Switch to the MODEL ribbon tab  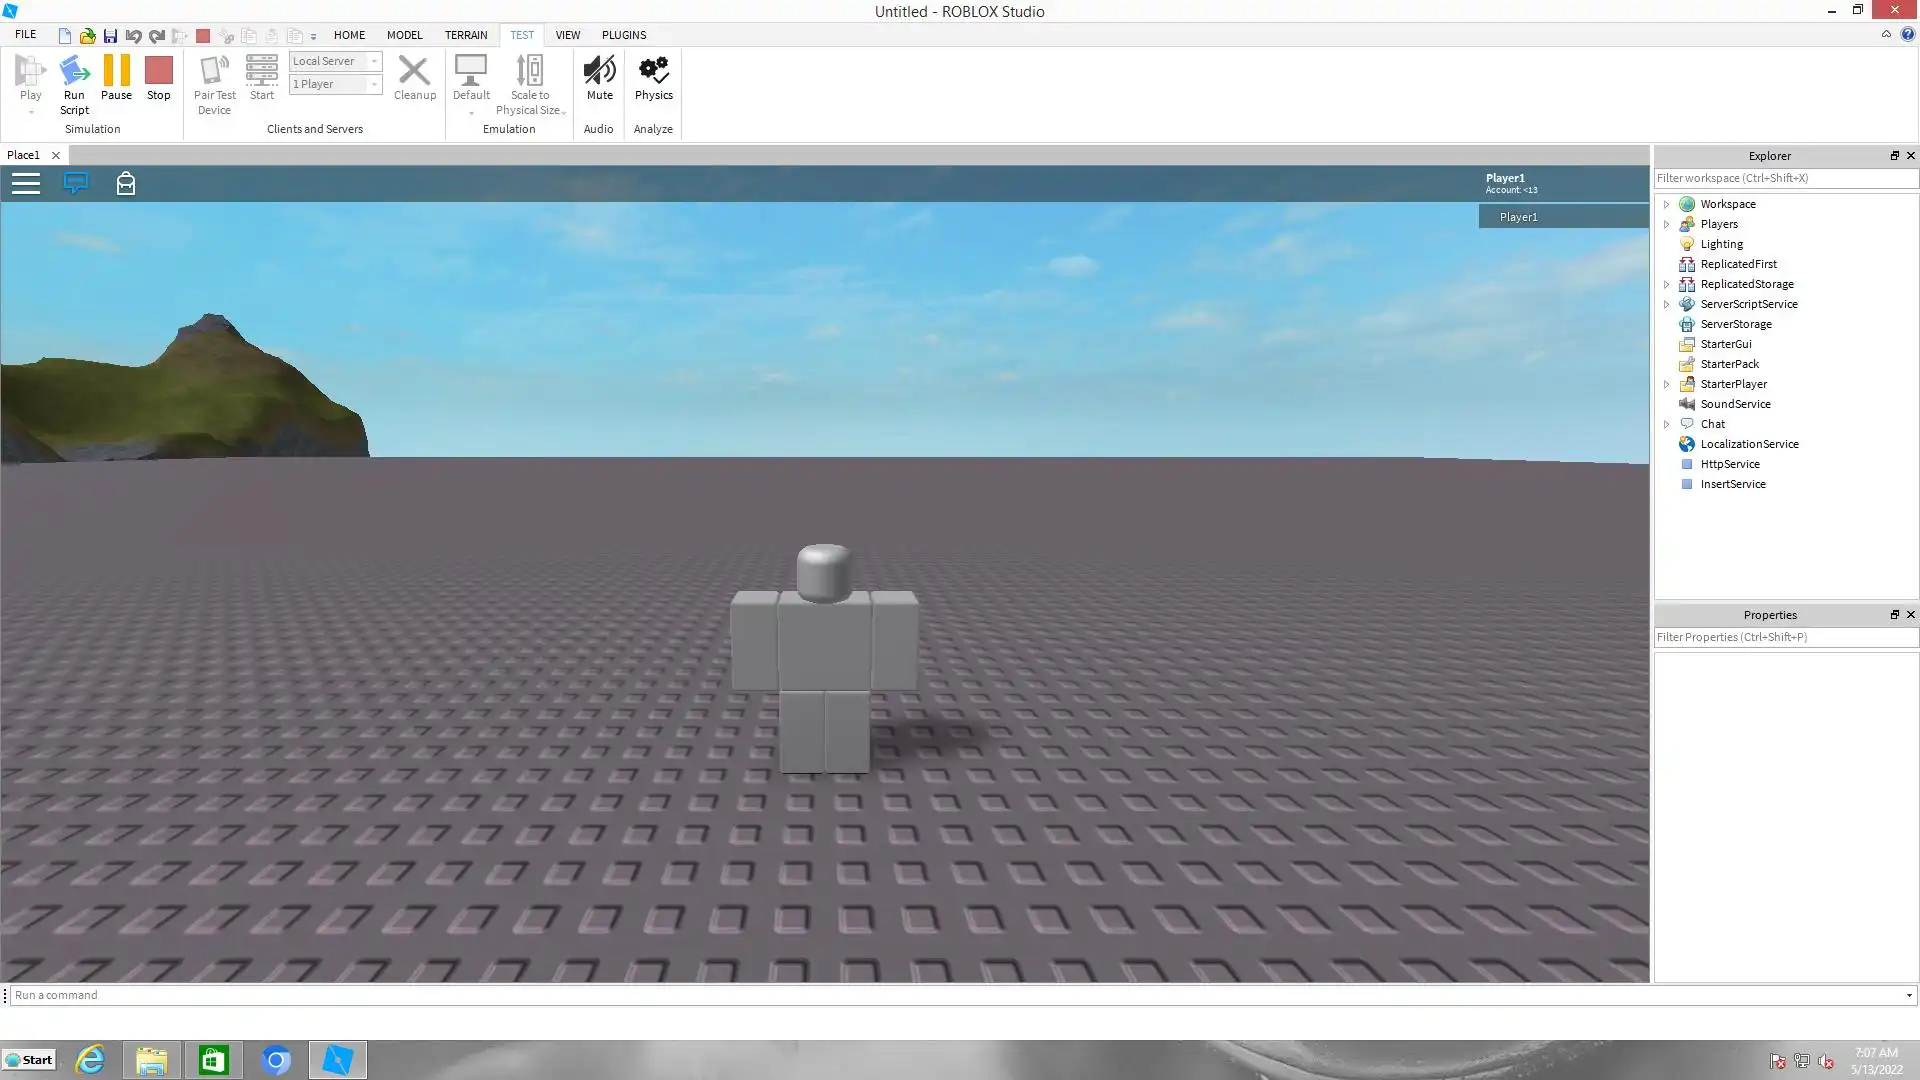pos(404,35)
